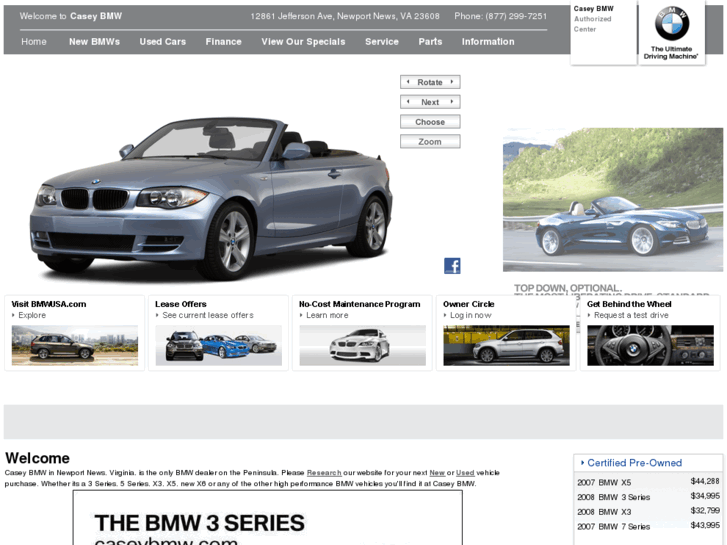Open Service menu item
This screenshot has width=727, height=545.
382,42
